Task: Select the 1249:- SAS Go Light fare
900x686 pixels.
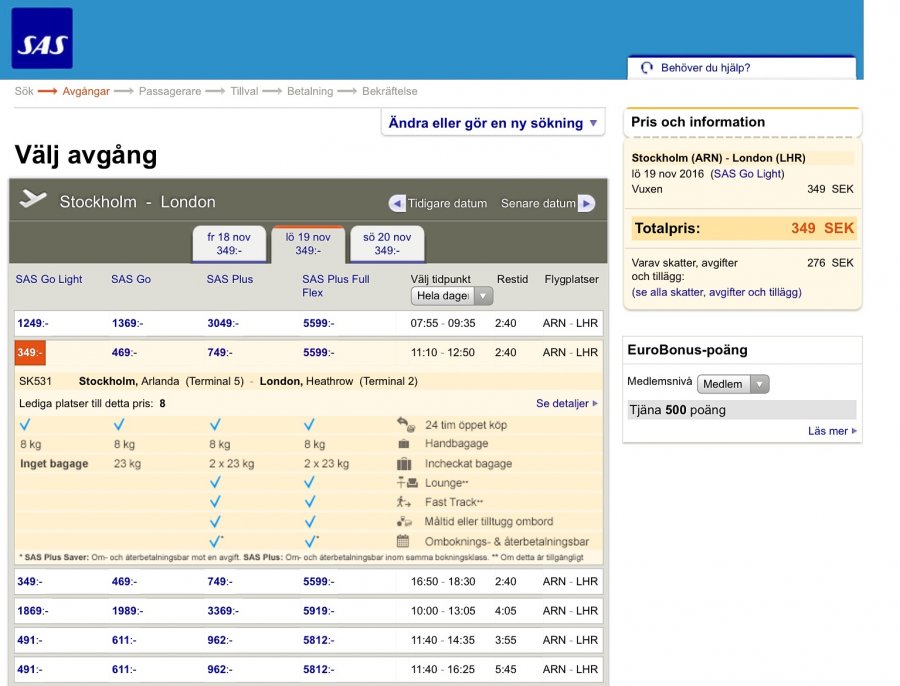Action: click(x=32, y=323)
